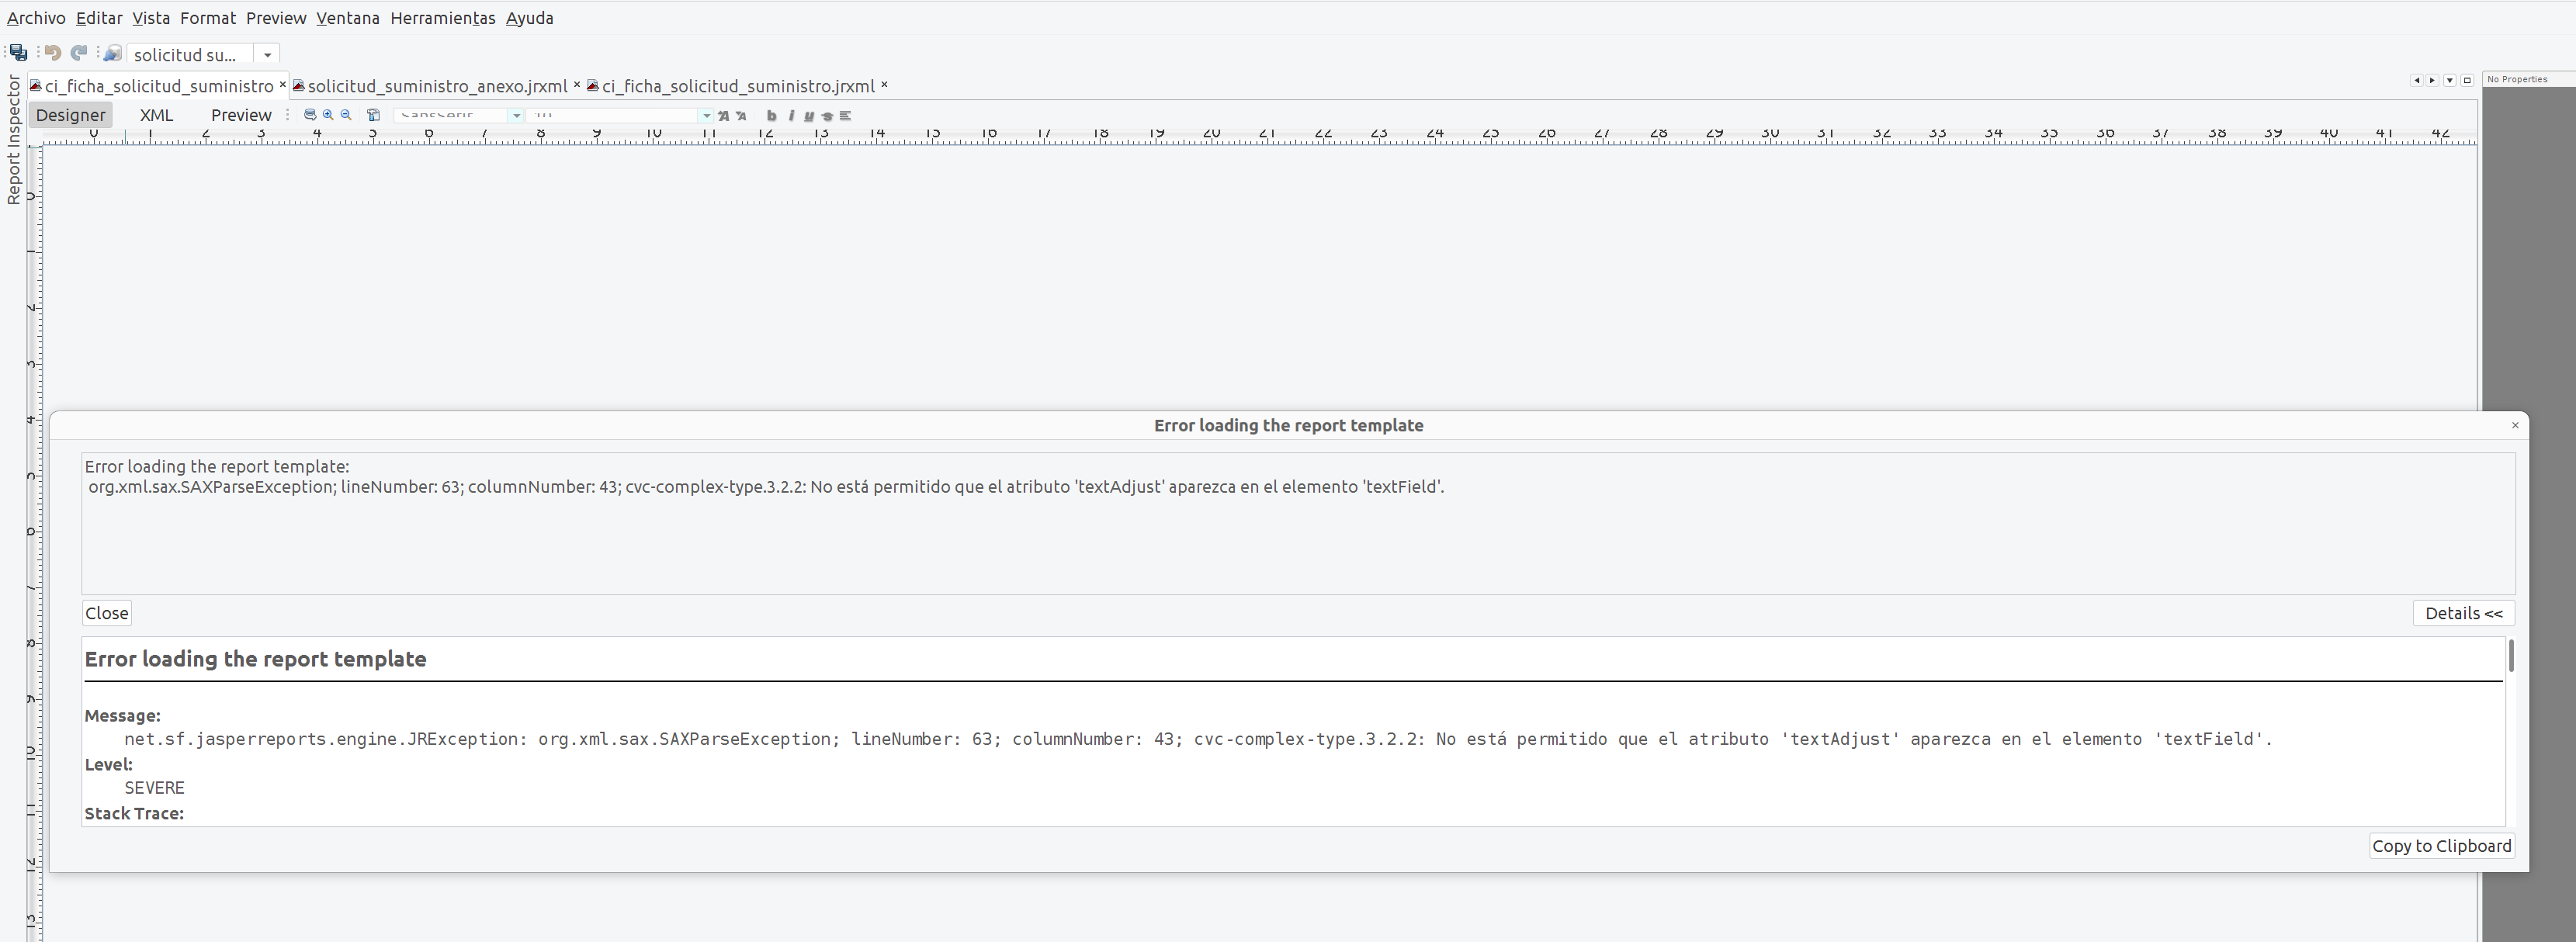The height and width of the screenshot is (942, 2576).
Task: Switch to solicitud_suministro_anexo.jrxml tab
Action: pos(437,86)
